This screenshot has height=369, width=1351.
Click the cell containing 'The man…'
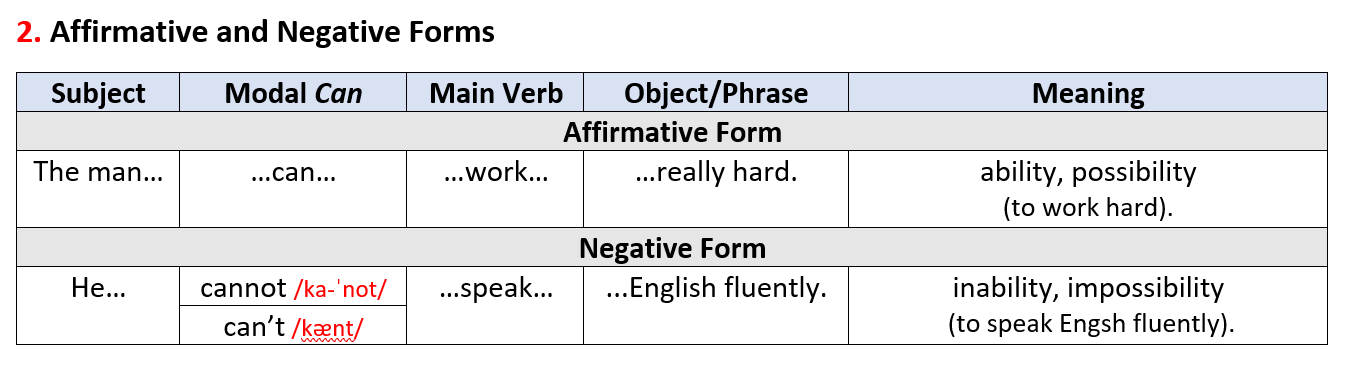(x=98, y=189)
